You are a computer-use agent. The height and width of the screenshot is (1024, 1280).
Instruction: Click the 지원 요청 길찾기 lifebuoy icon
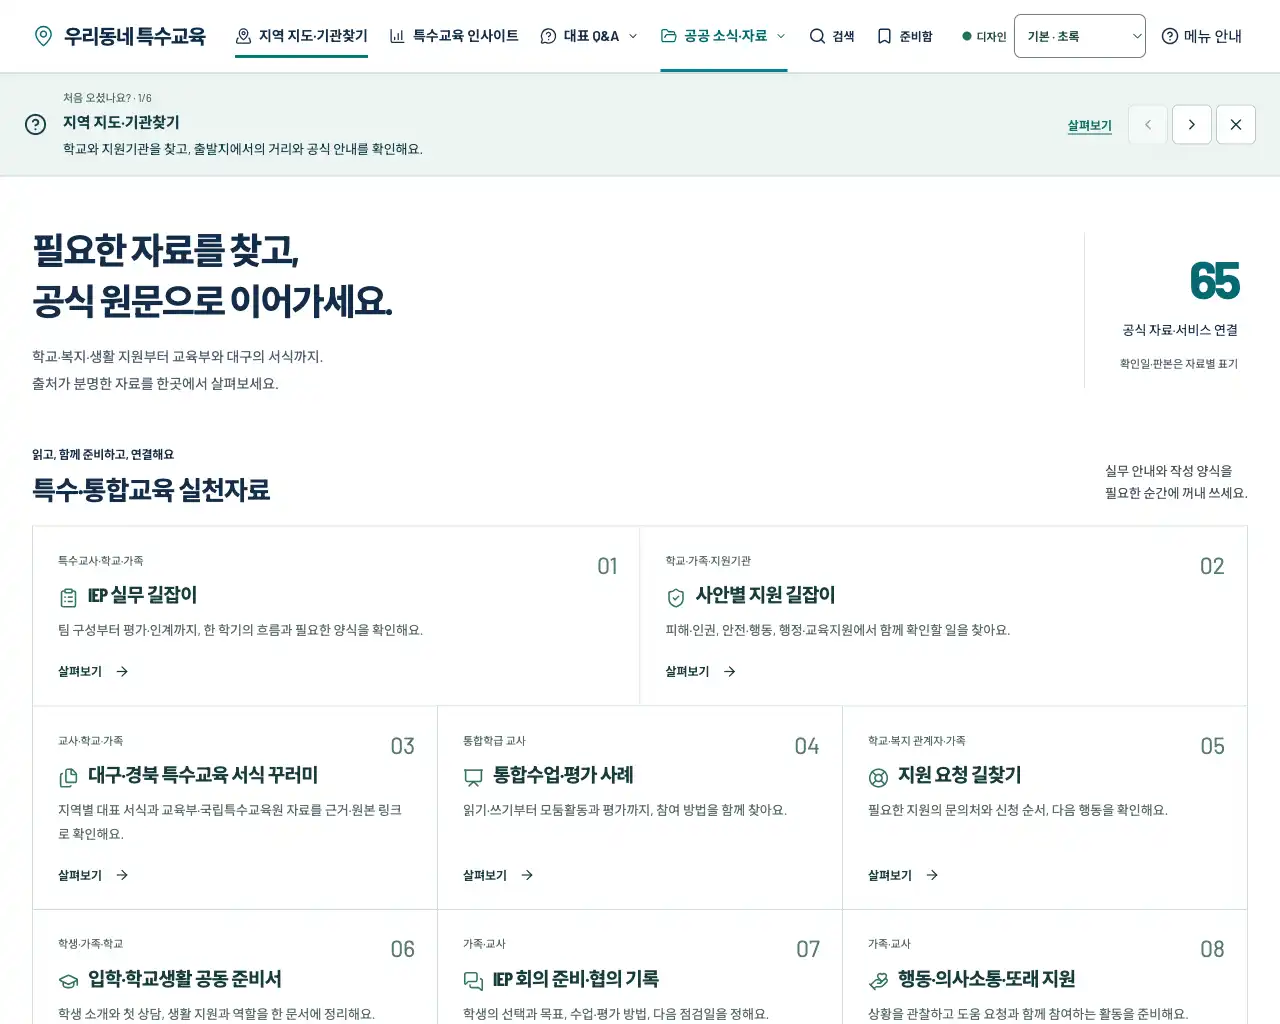(x=878, y=777)
